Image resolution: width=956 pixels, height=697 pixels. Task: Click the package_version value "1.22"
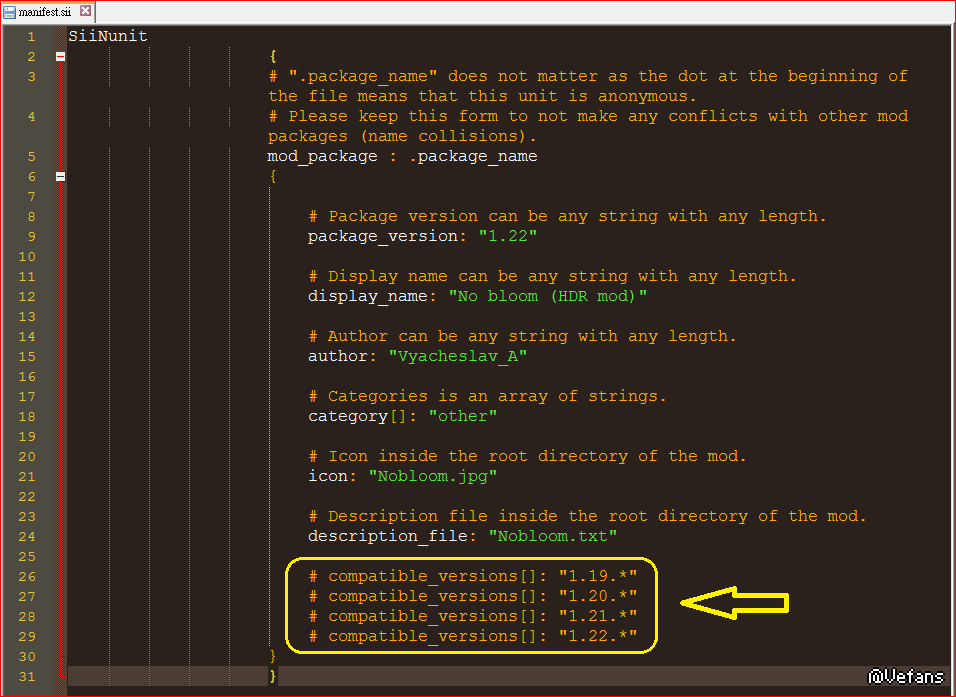pos(508,236)
